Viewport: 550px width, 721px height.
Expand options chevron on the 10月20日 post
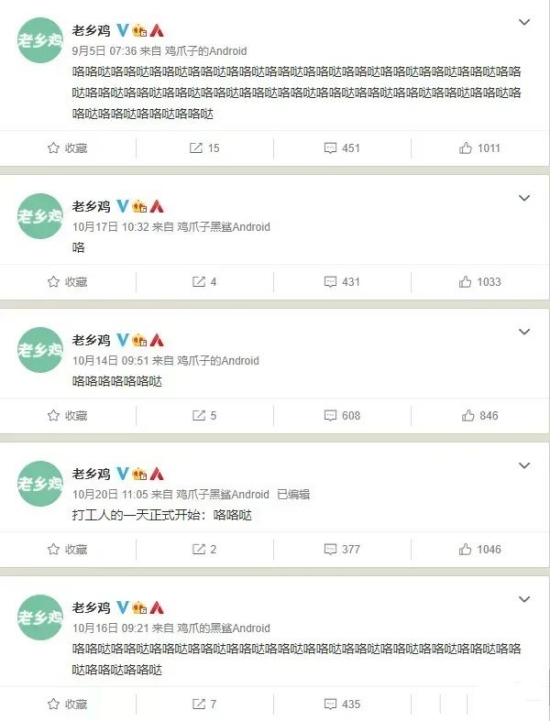(524, 466)
